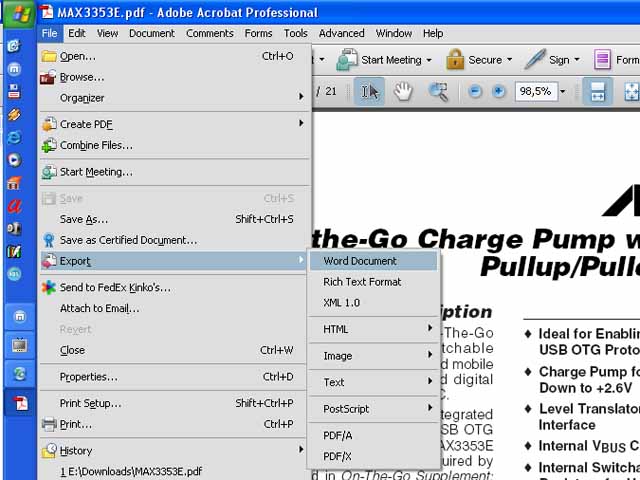Expand the Image export submenu
640x480 pixels.
[373, 356]
